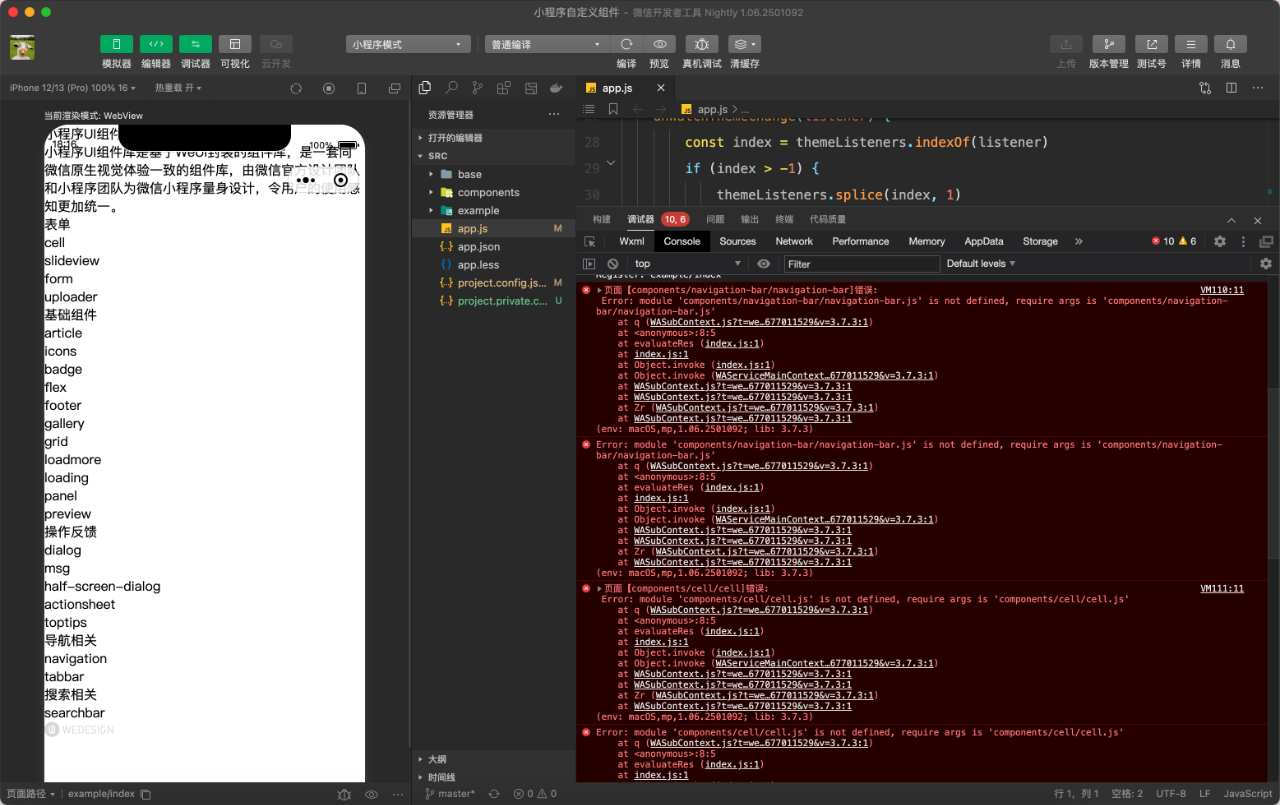1280x805 pixels.
Task: Click the simulator phone device icon
Action: point(362,88)
